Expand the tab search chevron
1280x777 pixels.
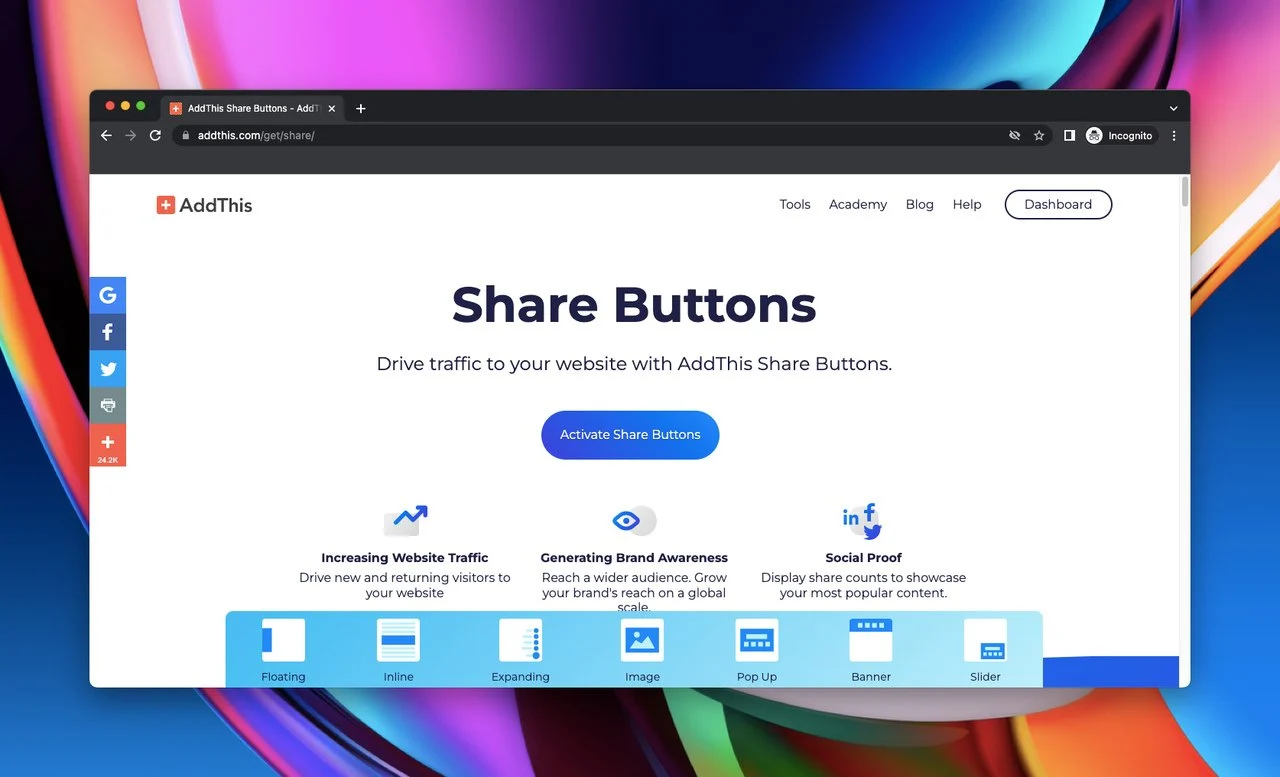pos(1174,108)
